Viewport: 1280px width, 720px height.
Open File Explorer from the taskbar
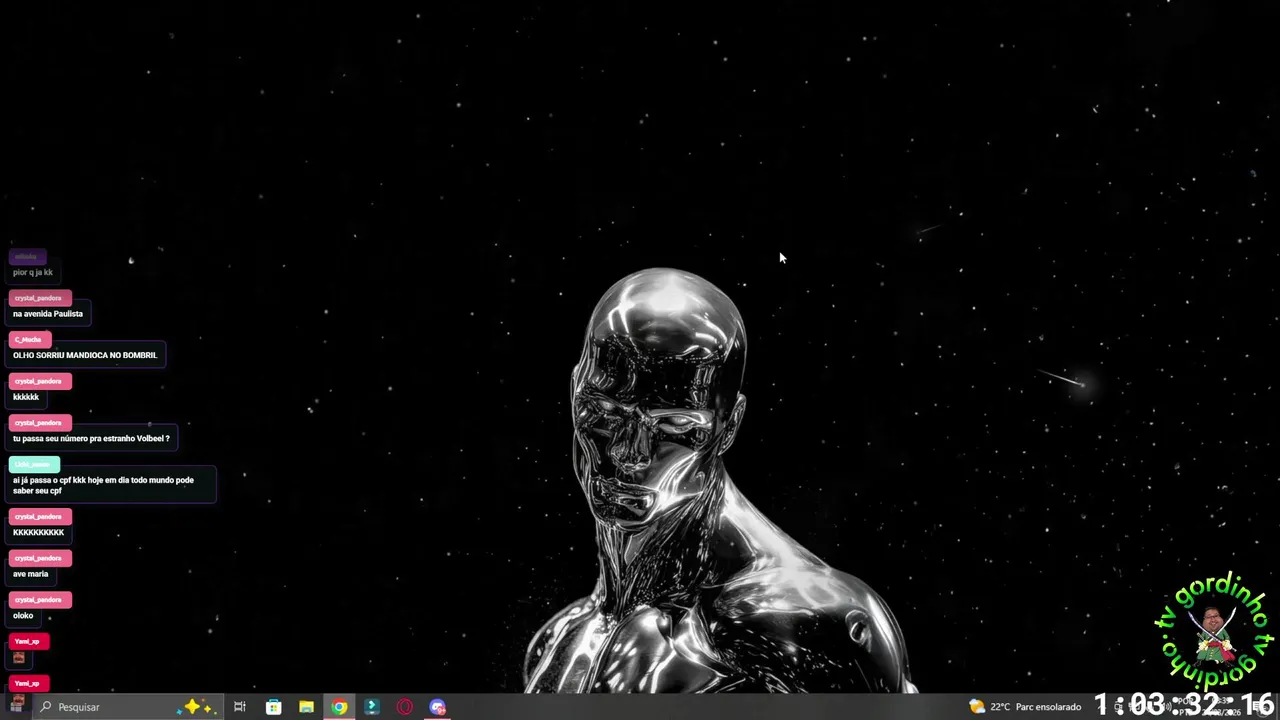[x=306, y=707]
